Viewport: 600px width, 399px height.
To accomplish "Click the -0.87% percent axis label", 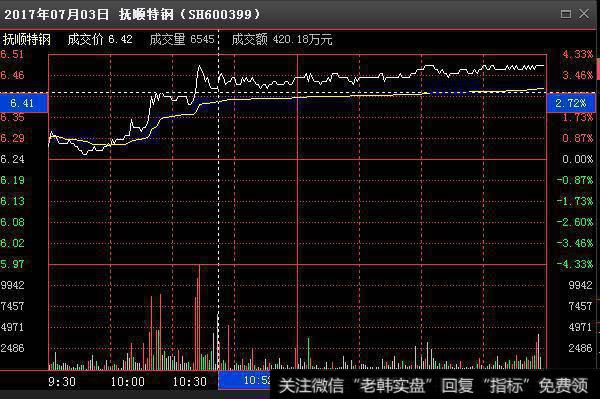I will point(575,180).
